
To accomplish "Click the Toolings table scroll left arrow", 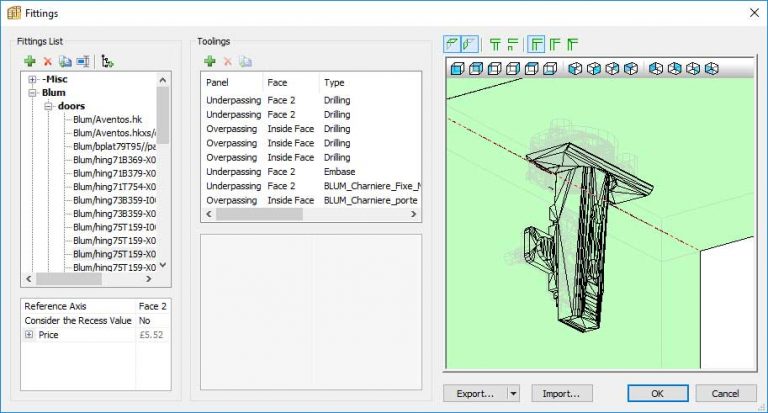I will [x=209, y=214].
